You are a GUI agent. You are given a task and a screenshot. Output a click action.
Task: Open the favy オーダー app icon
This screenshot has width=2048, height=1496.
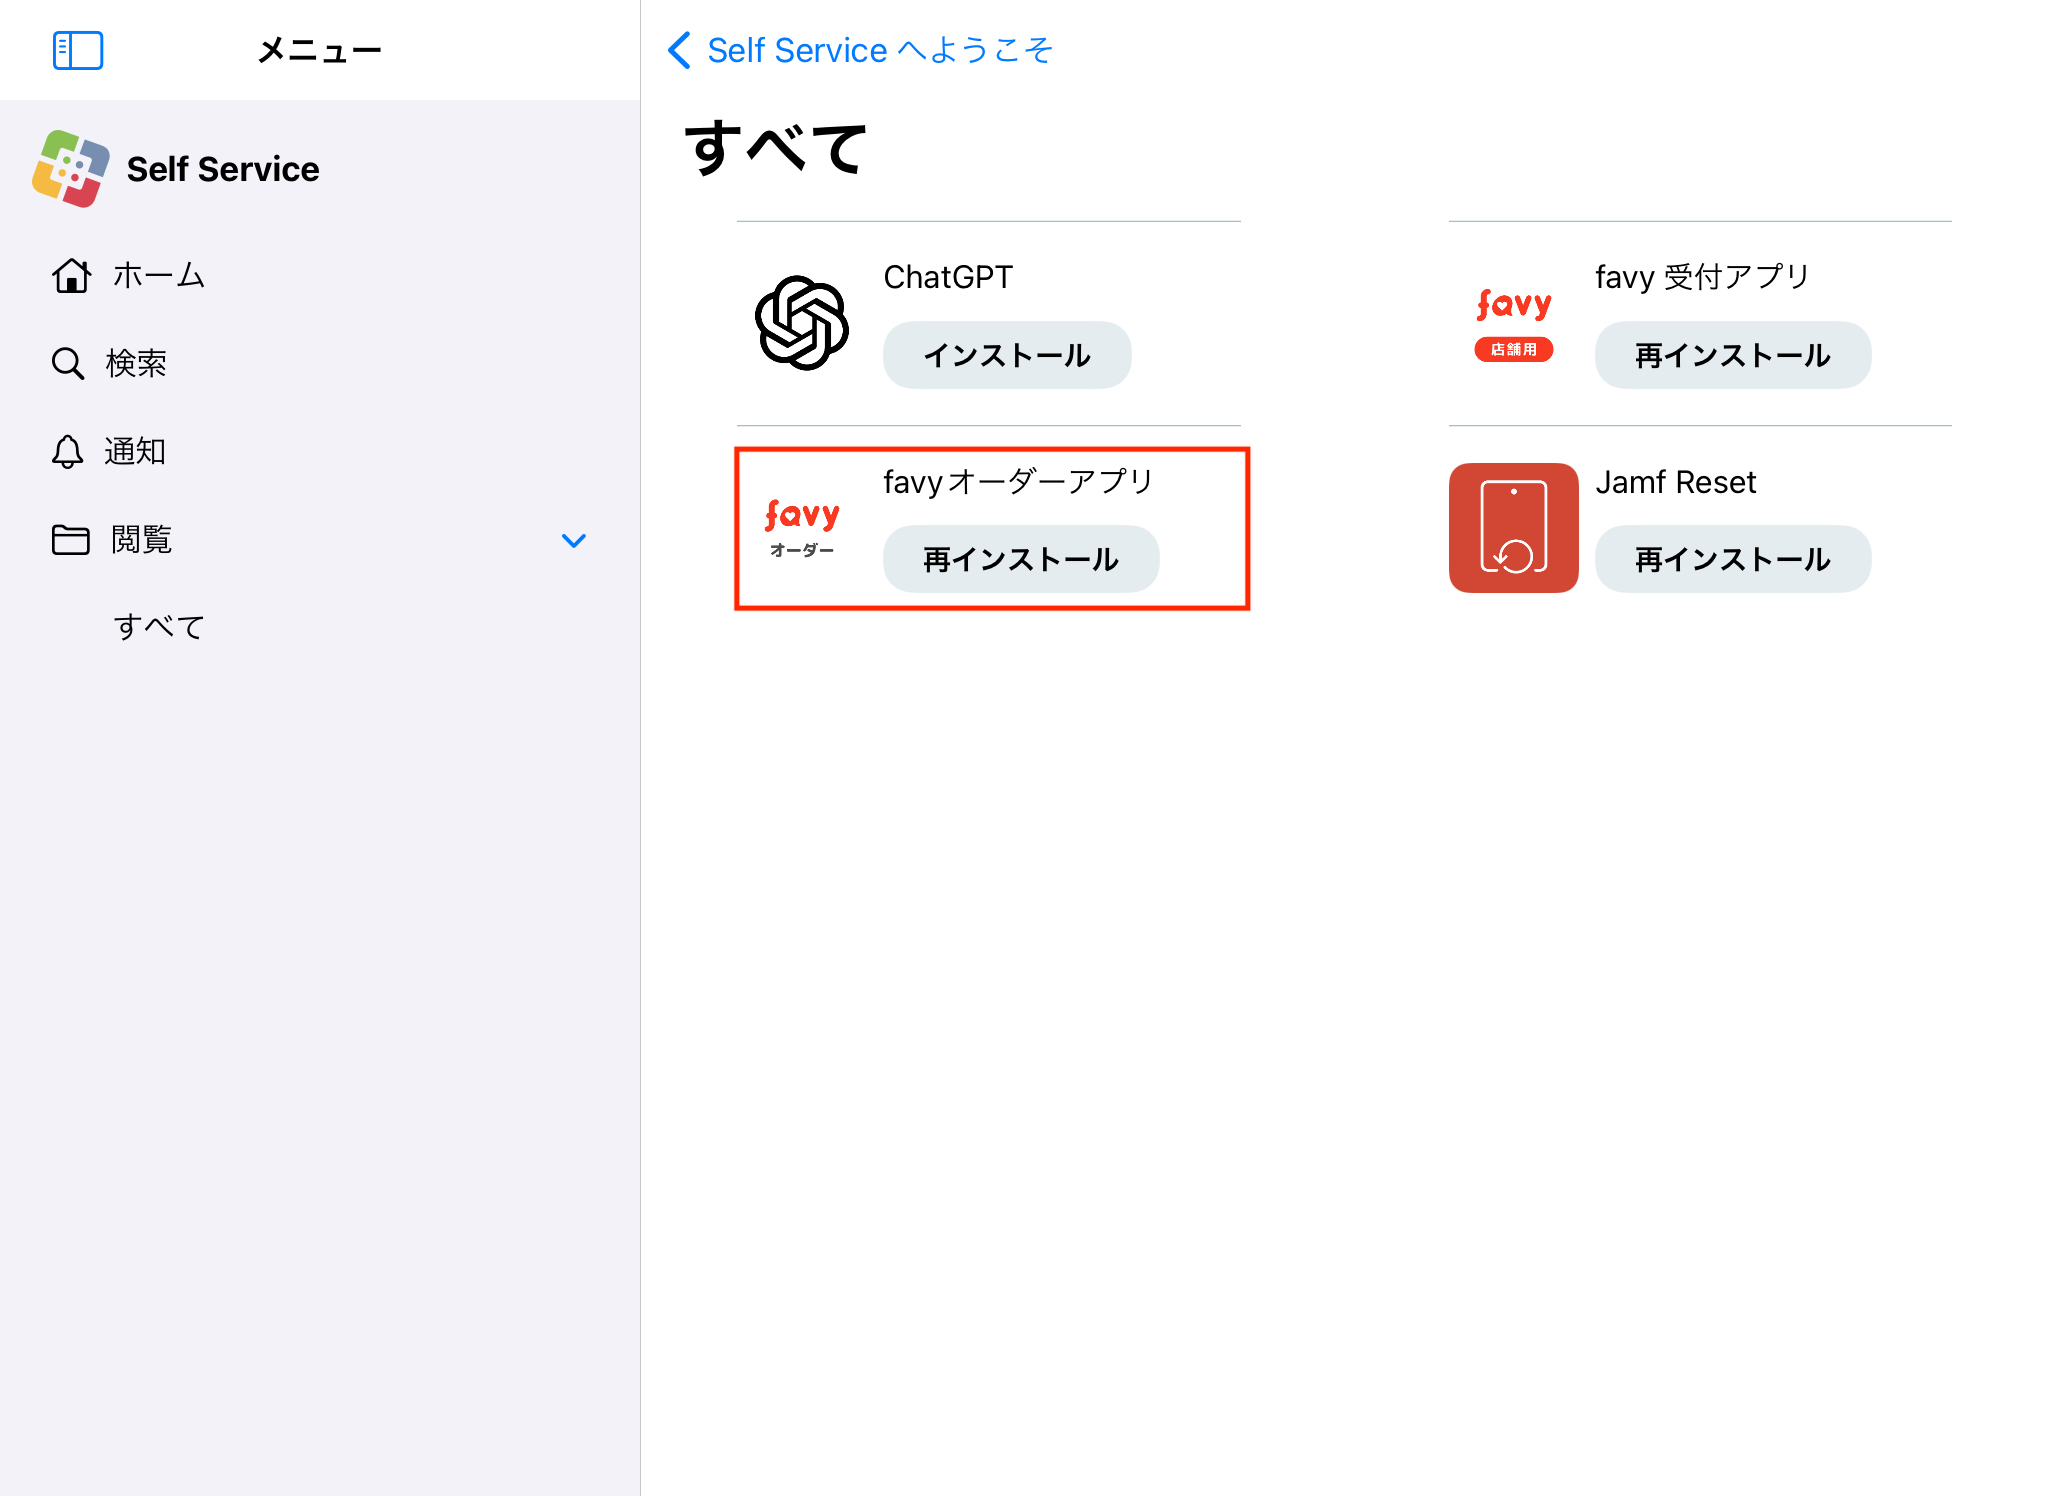[802, 528]
